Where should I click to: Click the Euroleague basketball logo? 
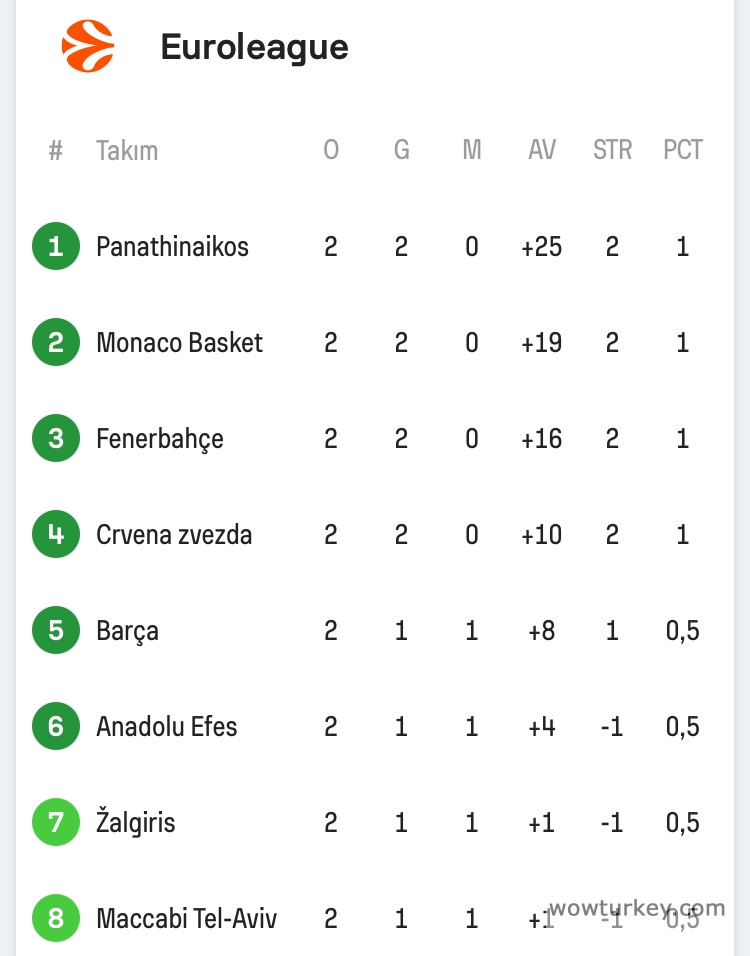coord(88,47)
